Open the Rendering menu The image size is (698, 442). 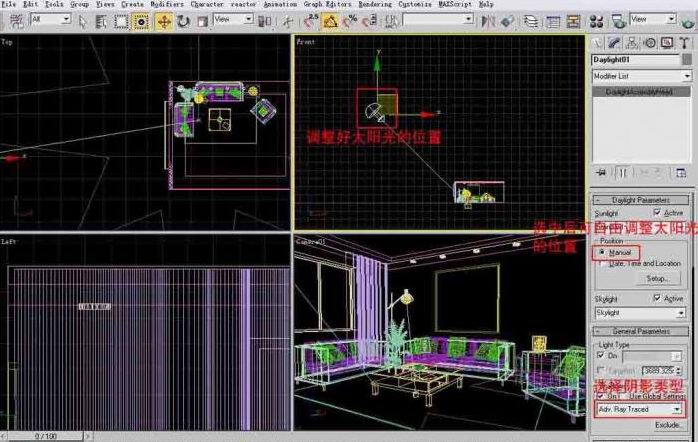[x=375, y=4]
